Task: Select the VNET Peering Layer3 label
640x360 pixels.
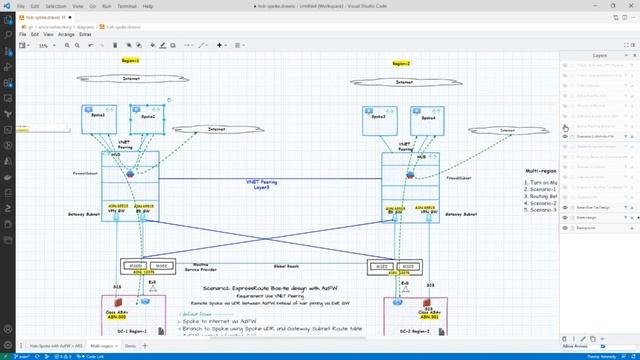Action: pyautogui.click(x=261, y=184)
